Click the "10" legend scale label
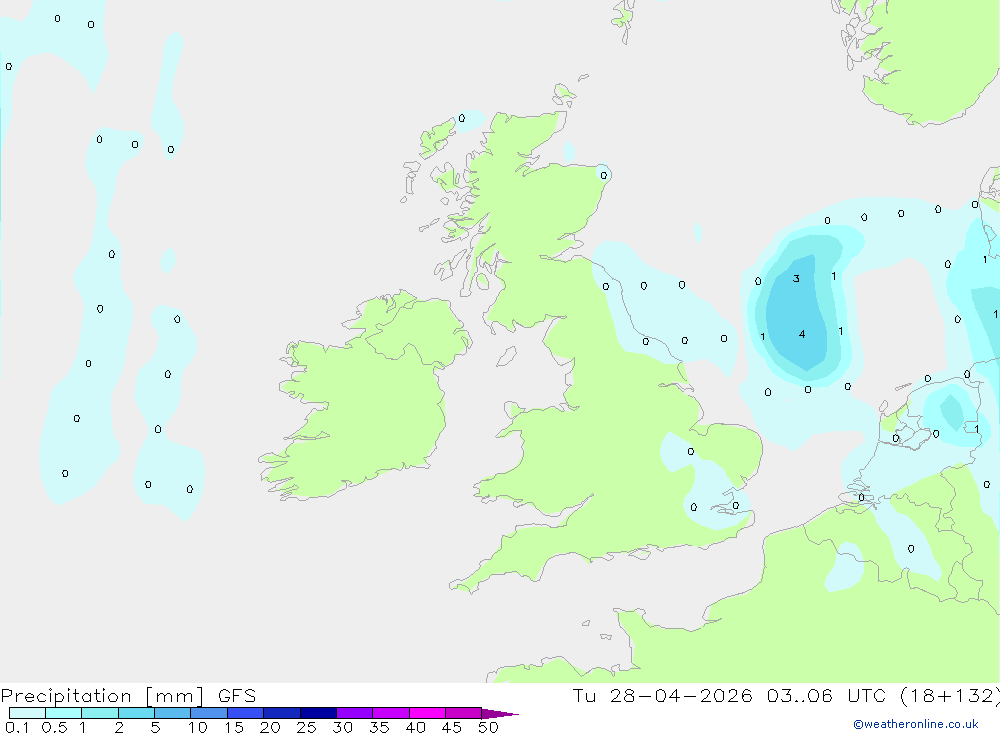 pyautogui.click(x=198, y=727)
